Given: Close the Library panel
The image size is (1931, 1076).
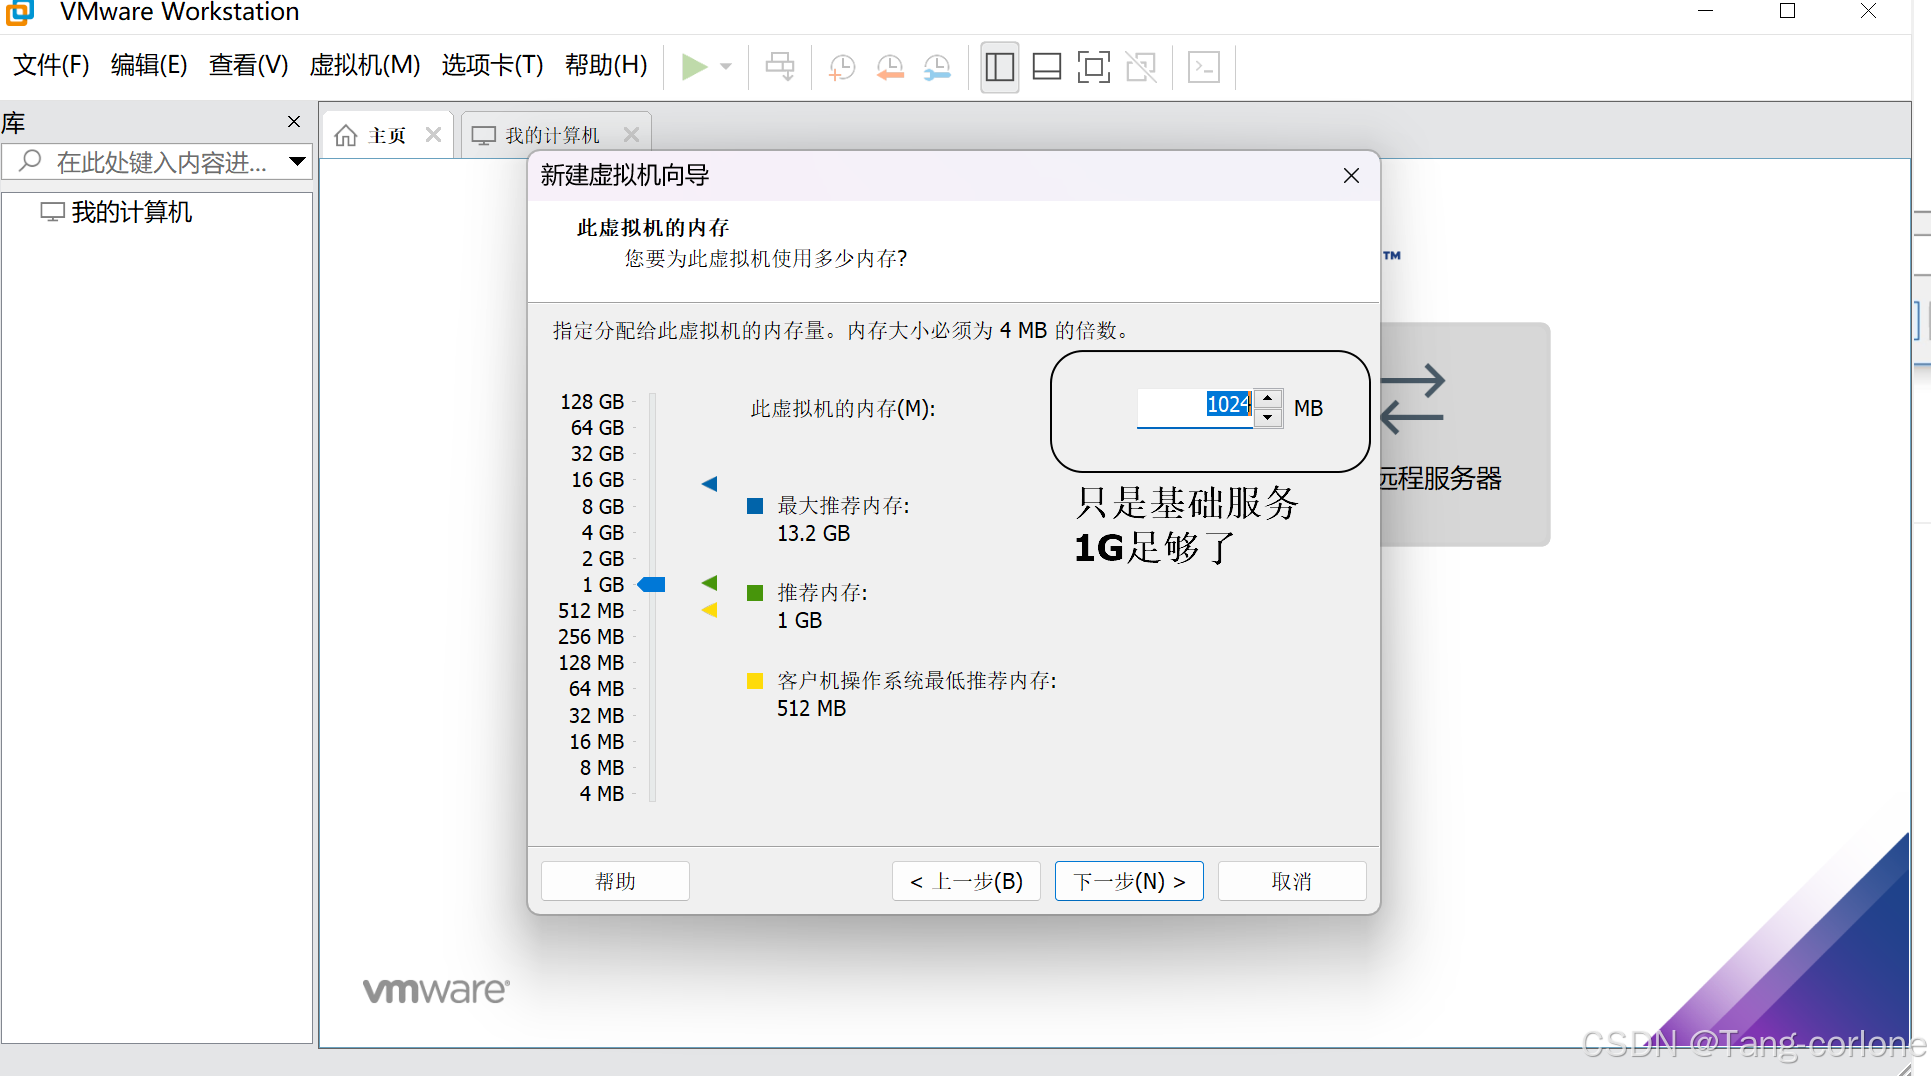Looking at the screenshot, I should pos(294,121).
